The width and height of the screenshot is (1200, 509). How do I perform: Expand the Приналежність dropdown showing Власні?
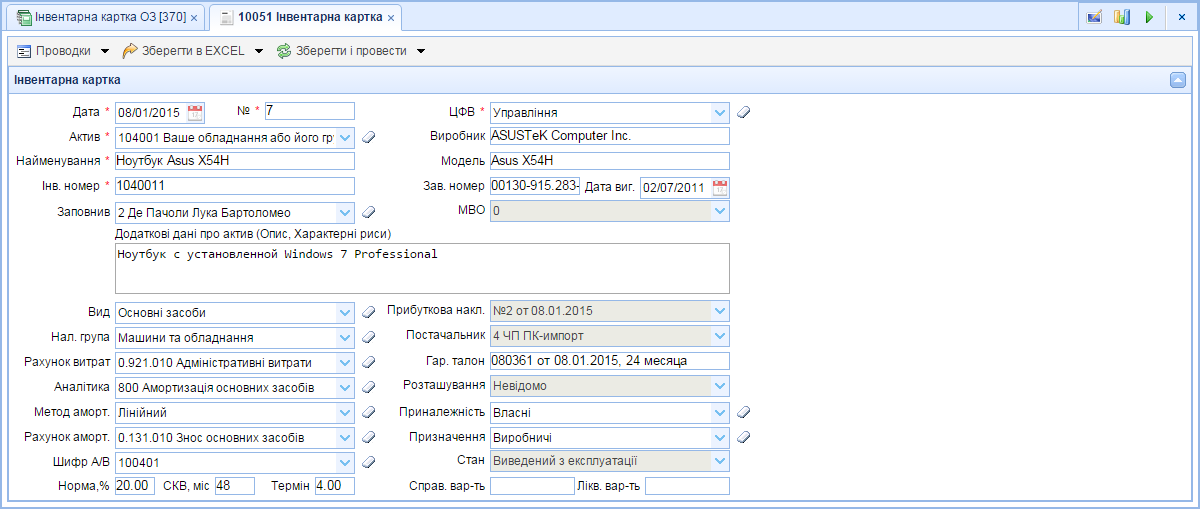(720, 412)
